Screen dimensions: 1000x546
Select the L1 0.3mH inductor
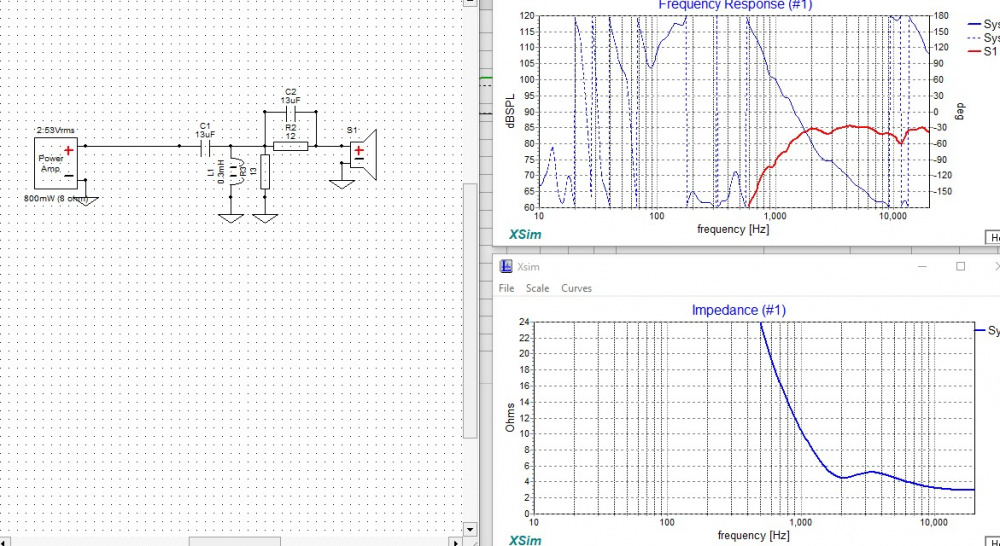(x=231, y=171)
